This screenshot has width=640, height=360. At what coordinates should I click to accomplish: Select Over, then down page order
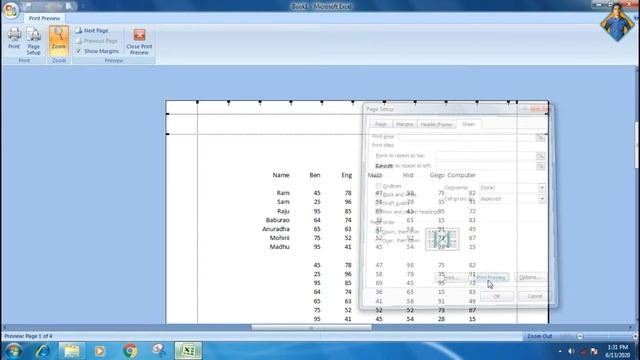[x=378, y=240]
